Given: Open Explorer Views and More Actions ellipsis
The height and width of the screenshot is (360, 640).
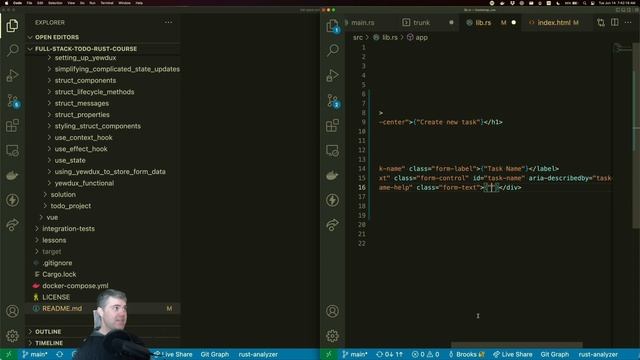Looking at the screenshot, I should point(168,22).
